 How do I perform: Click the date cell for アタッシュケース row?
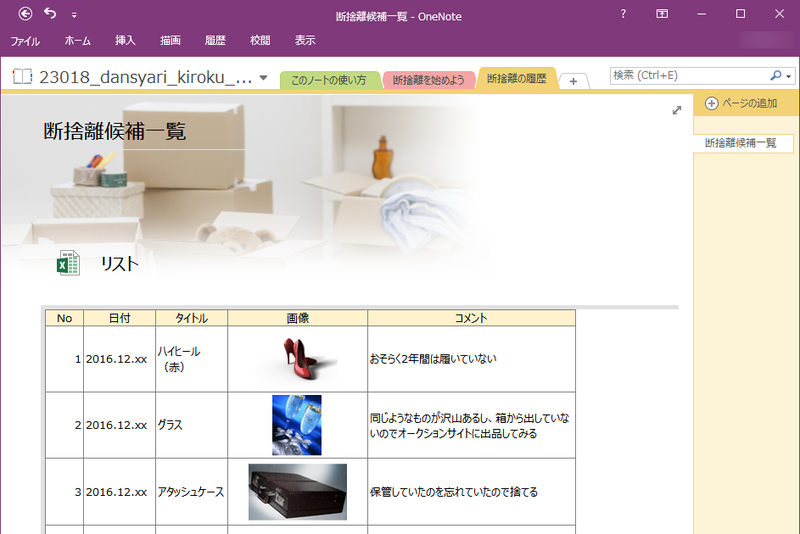pos(119,492)
